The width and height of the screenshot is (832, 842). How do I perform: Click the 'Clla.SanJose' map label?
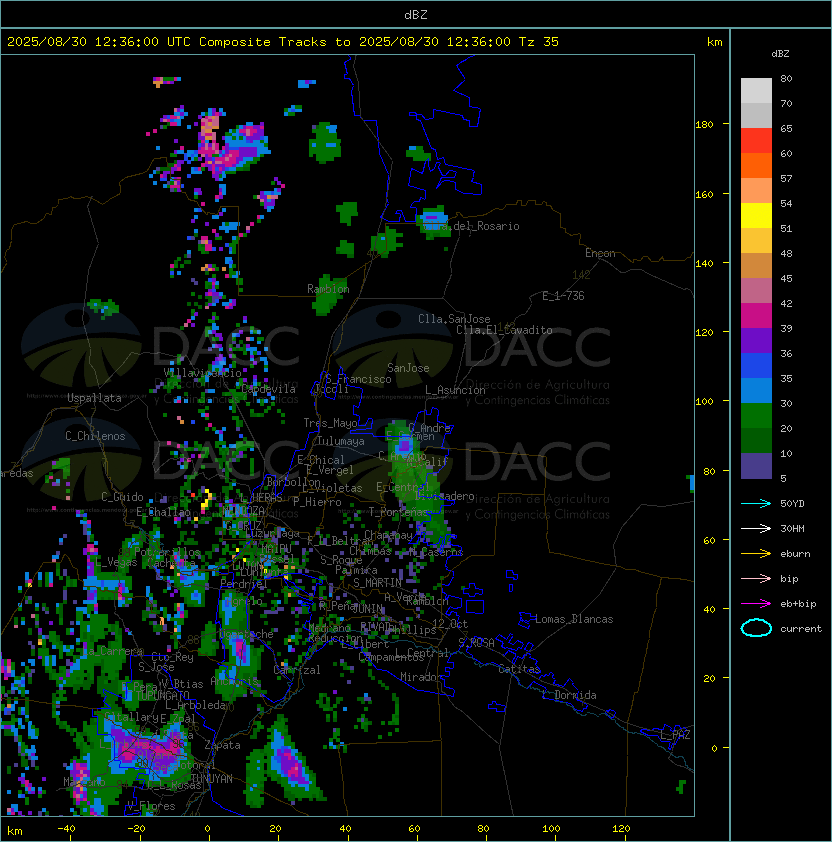point(454,319)
